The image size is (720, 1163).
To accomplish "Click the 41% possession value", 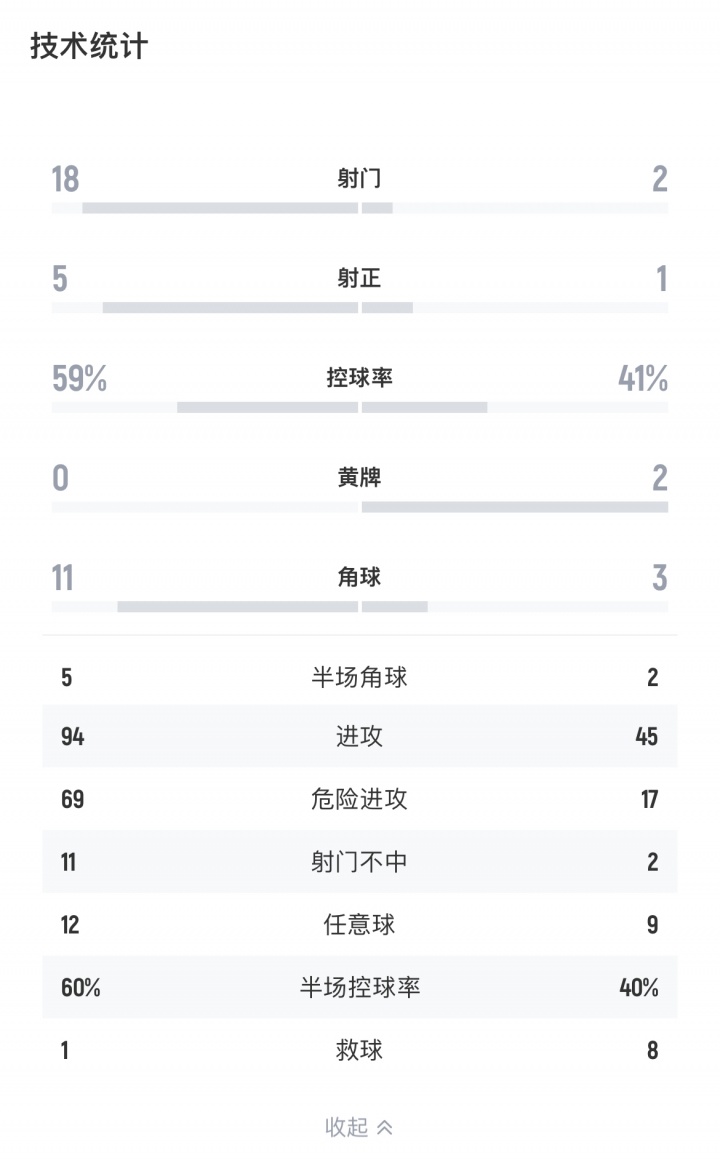I will pos(643,379).
